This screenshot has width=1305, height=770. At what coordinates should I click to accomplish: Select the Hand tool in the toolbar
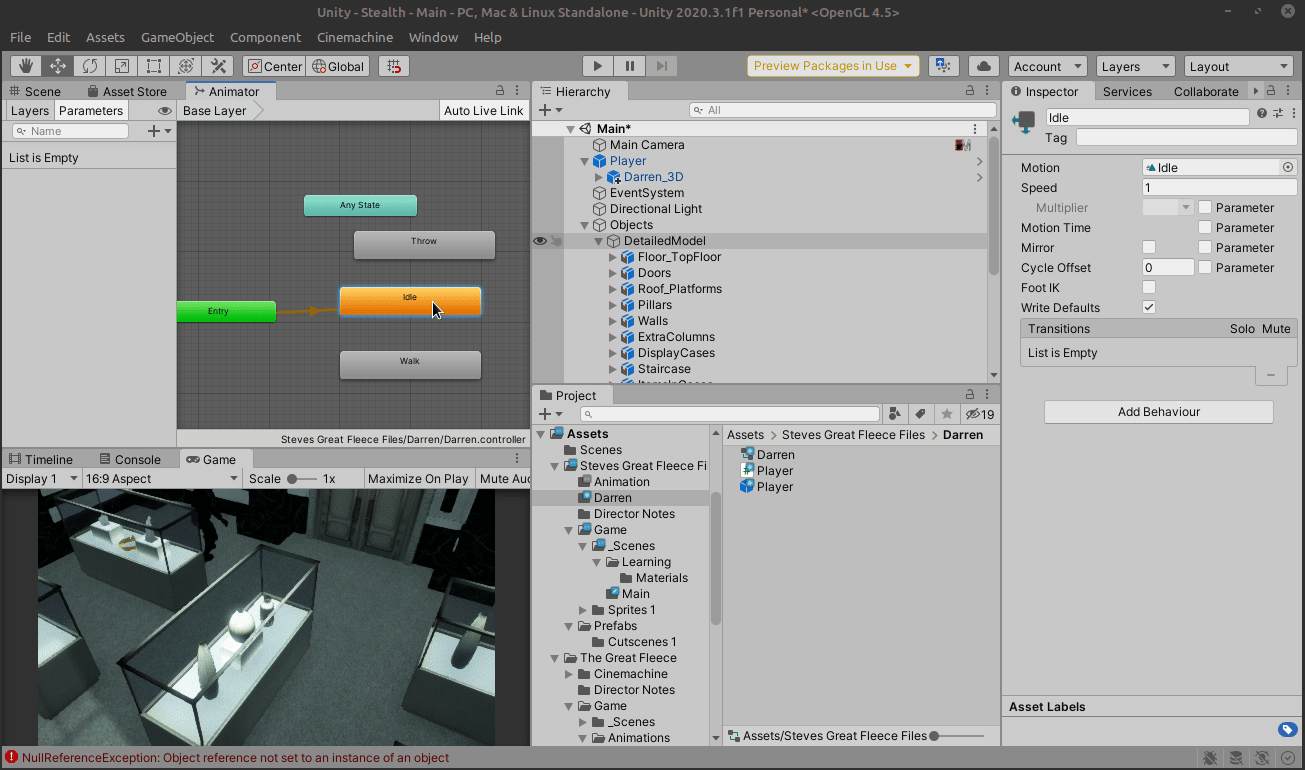point(26,66)
